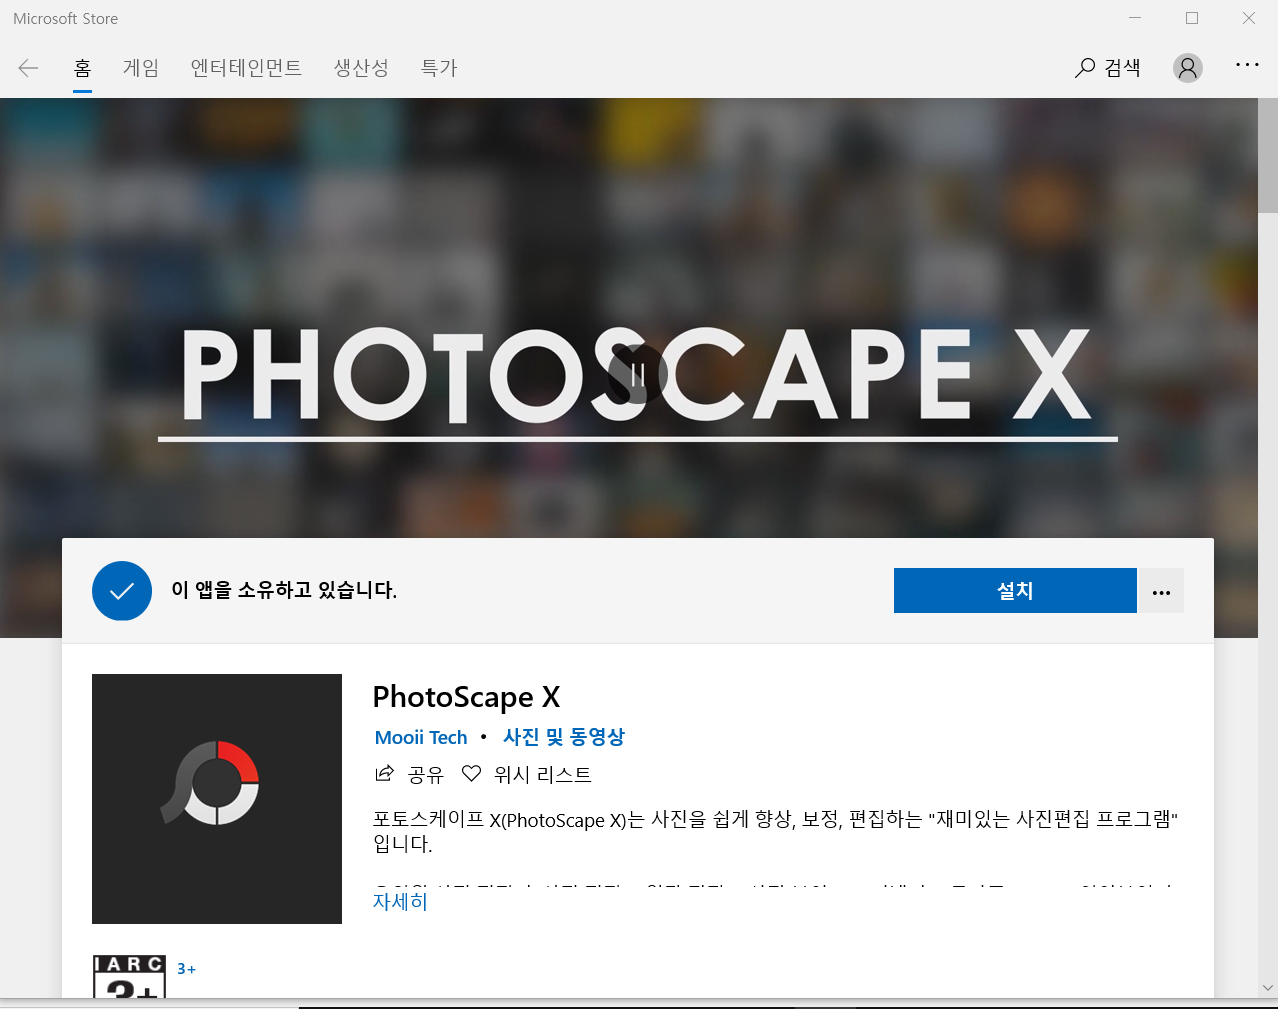Add to 위시 리스트 with the heart icon

tap(472, 774)
